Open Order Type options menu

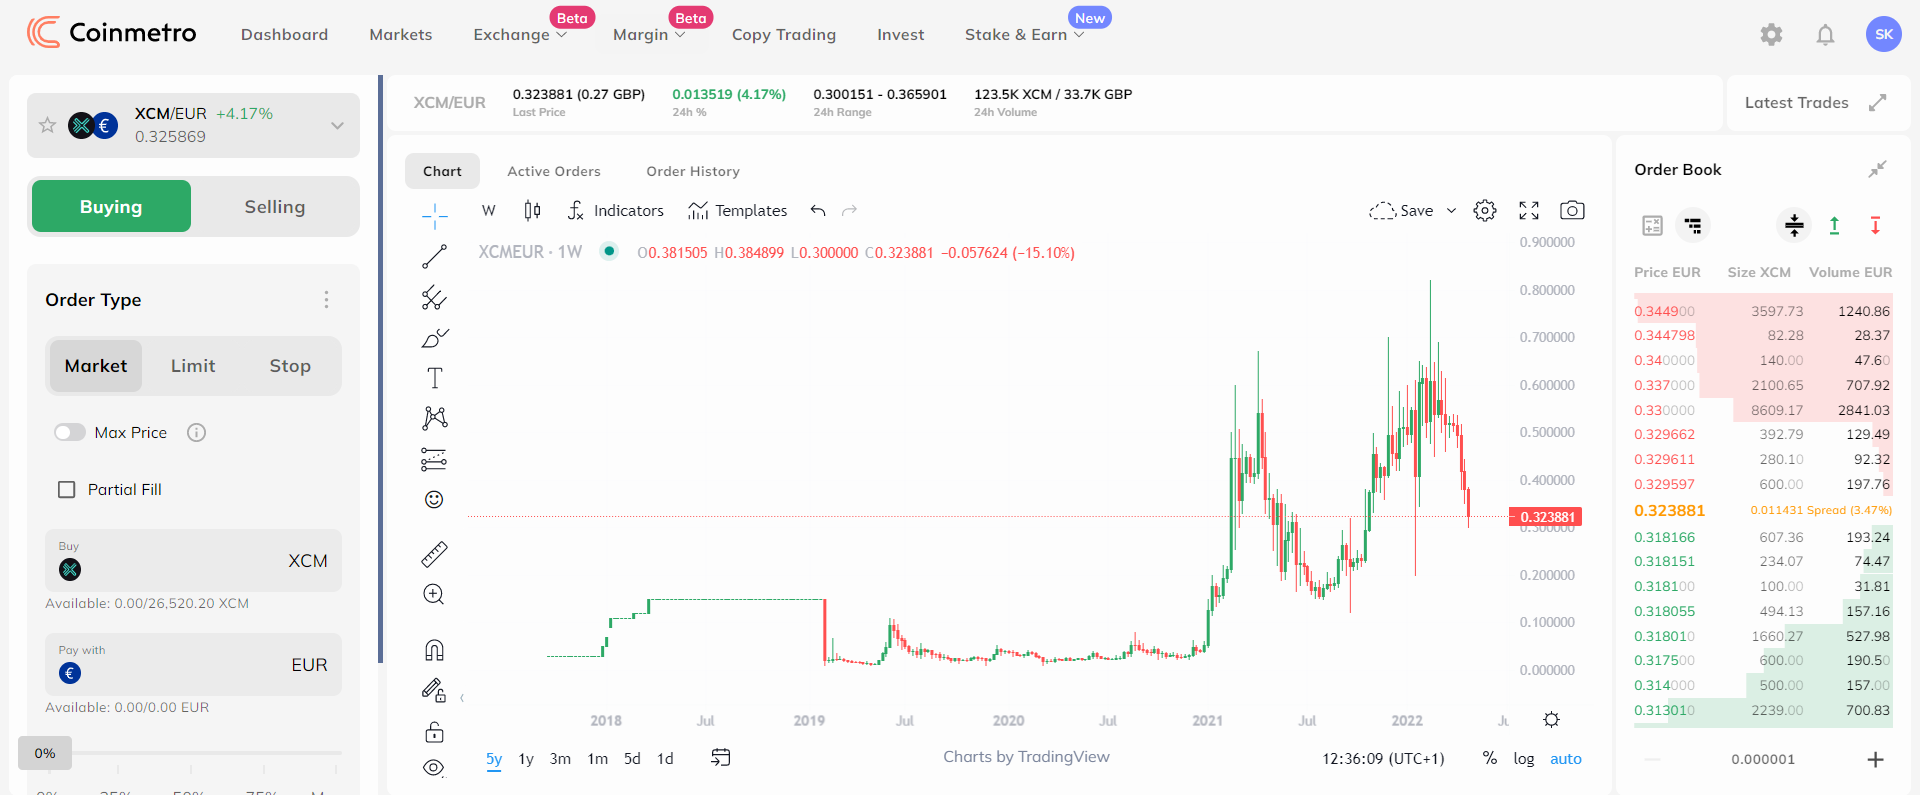point(326,299)
